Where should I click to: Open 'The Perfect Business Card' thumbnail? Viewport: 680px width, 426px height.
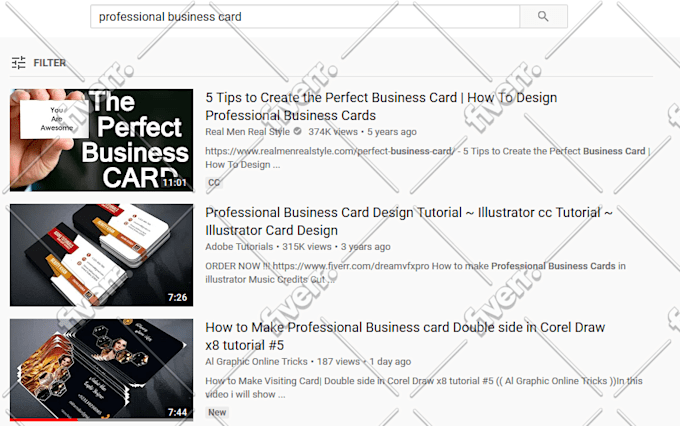pos(101,140)
